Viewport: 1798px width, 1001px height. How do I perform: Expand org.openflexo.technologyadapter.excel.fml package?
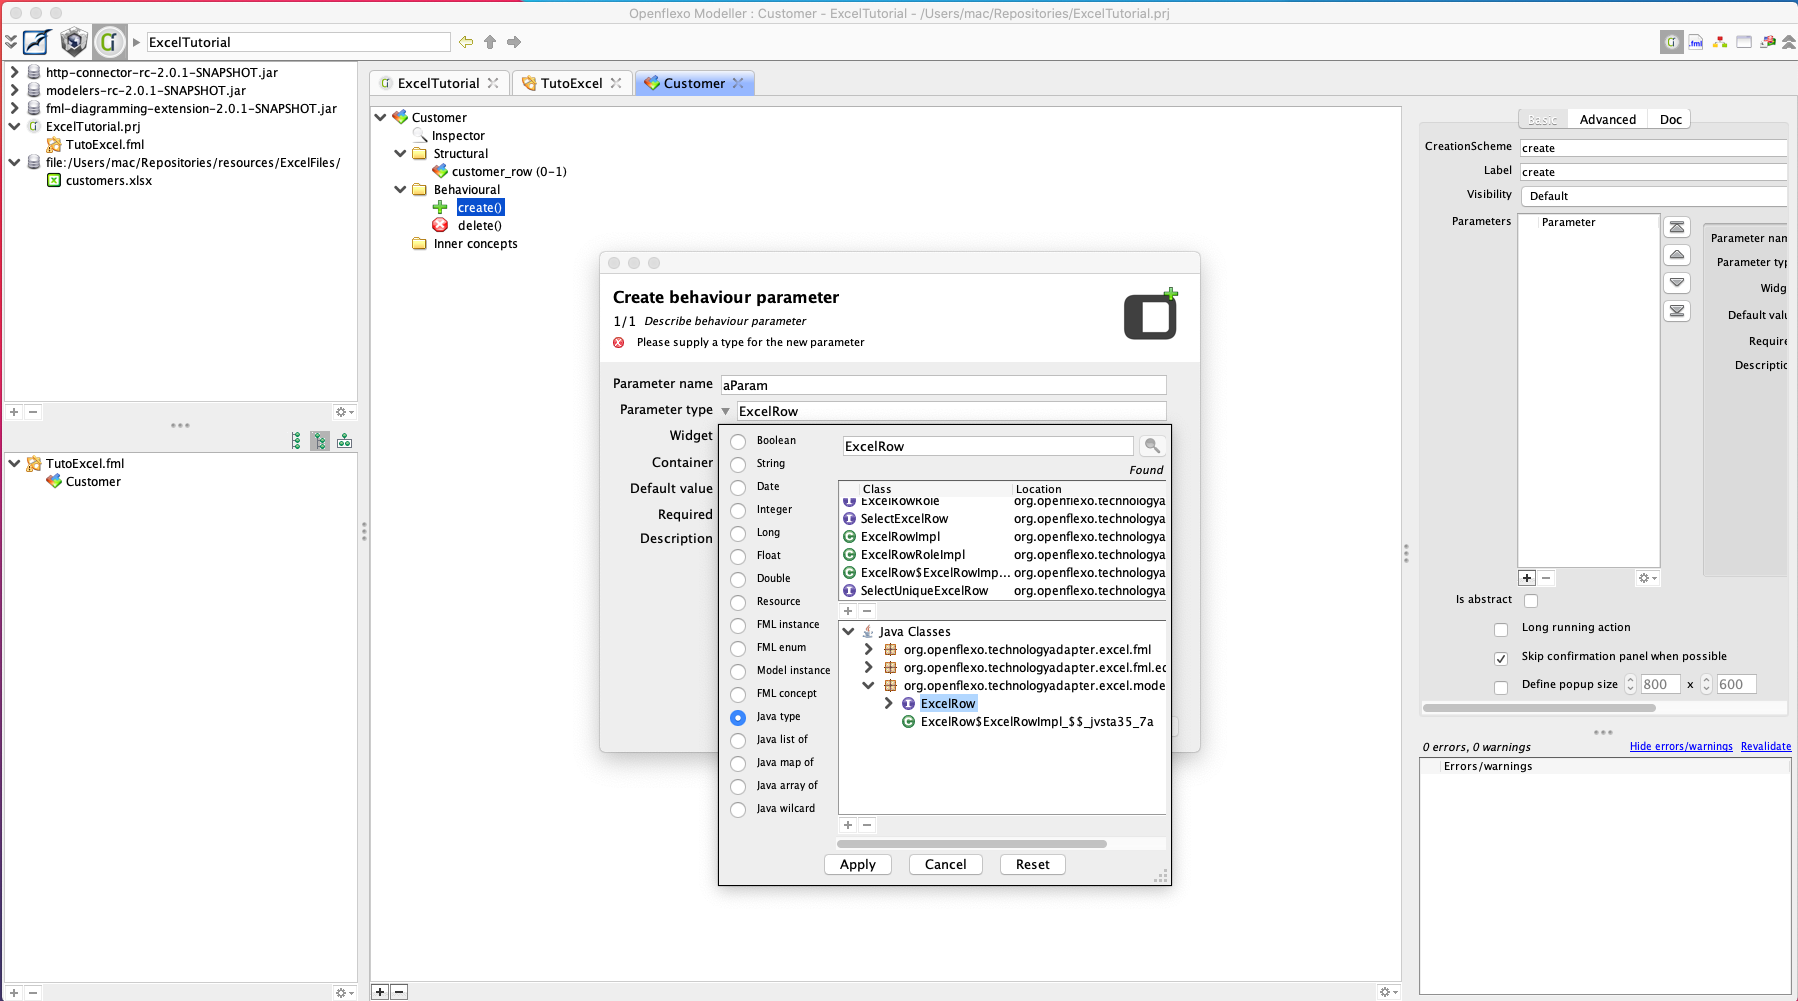868,649
